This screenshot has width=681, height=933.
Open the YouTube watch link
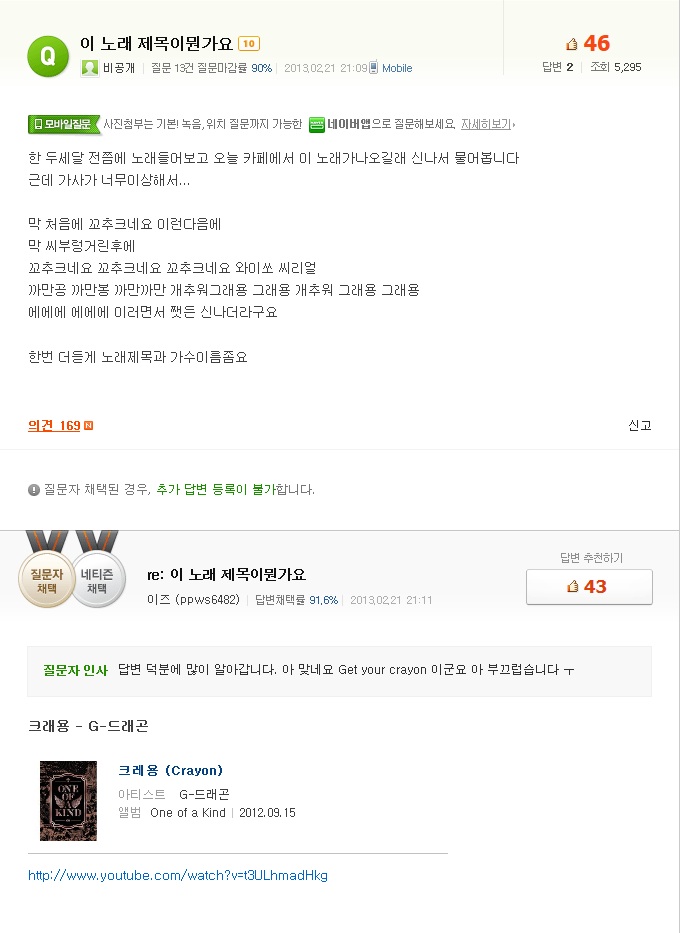(x=178, y=876)
